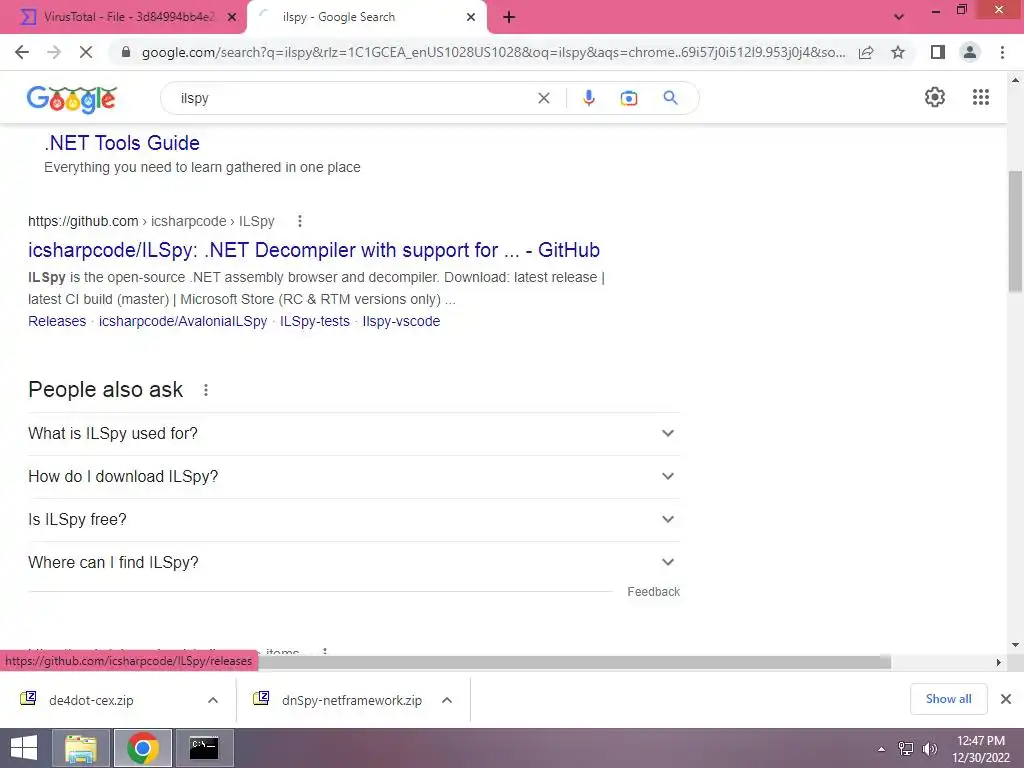Click the horizontal scrollbar right arrow
This screenshot has height=768, width=1024.
point(998,662)
